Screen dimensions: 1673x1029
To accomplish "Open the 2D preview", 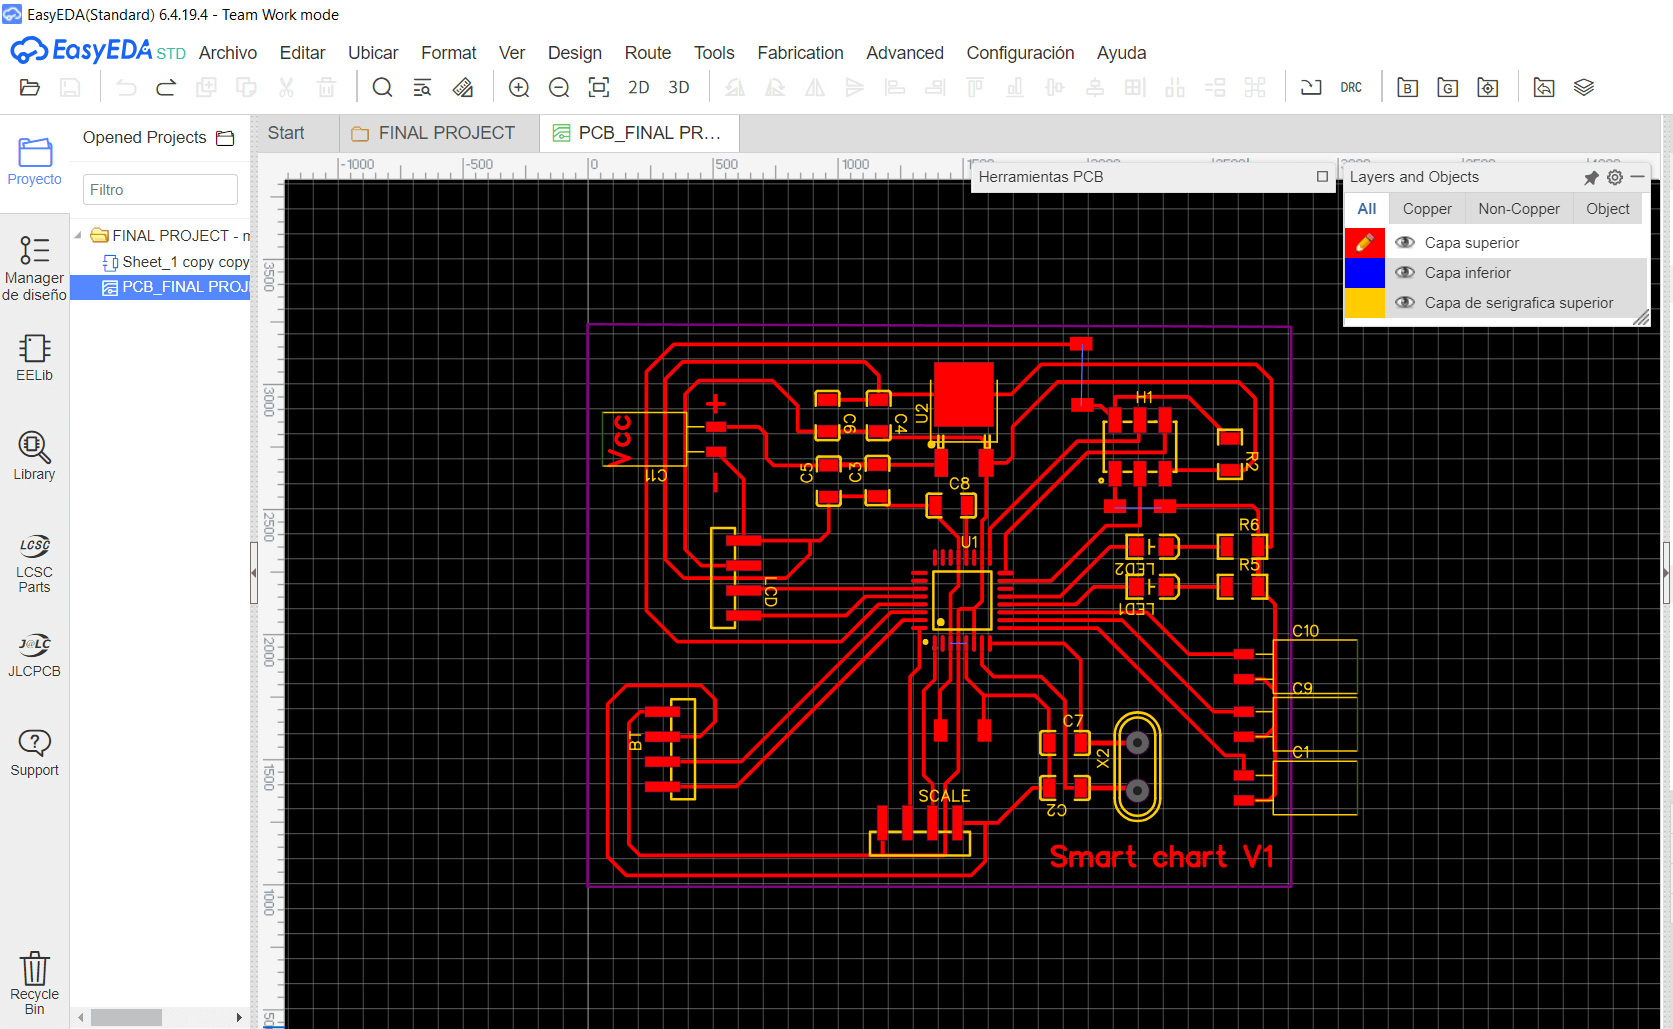I will click(639, 88).
